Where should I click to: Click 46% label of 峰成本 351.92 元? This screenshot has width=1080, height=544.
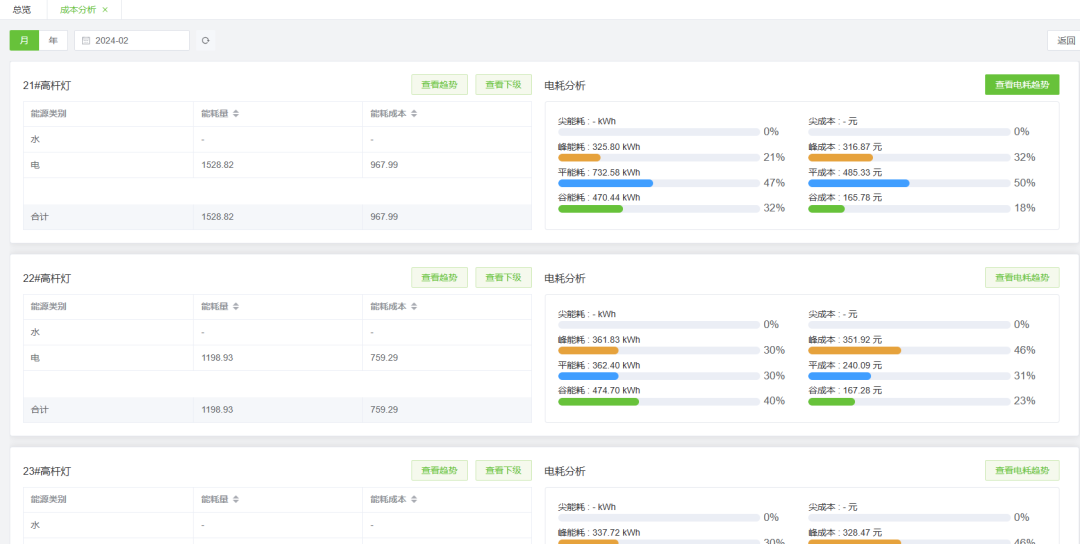coord(1024,351)
